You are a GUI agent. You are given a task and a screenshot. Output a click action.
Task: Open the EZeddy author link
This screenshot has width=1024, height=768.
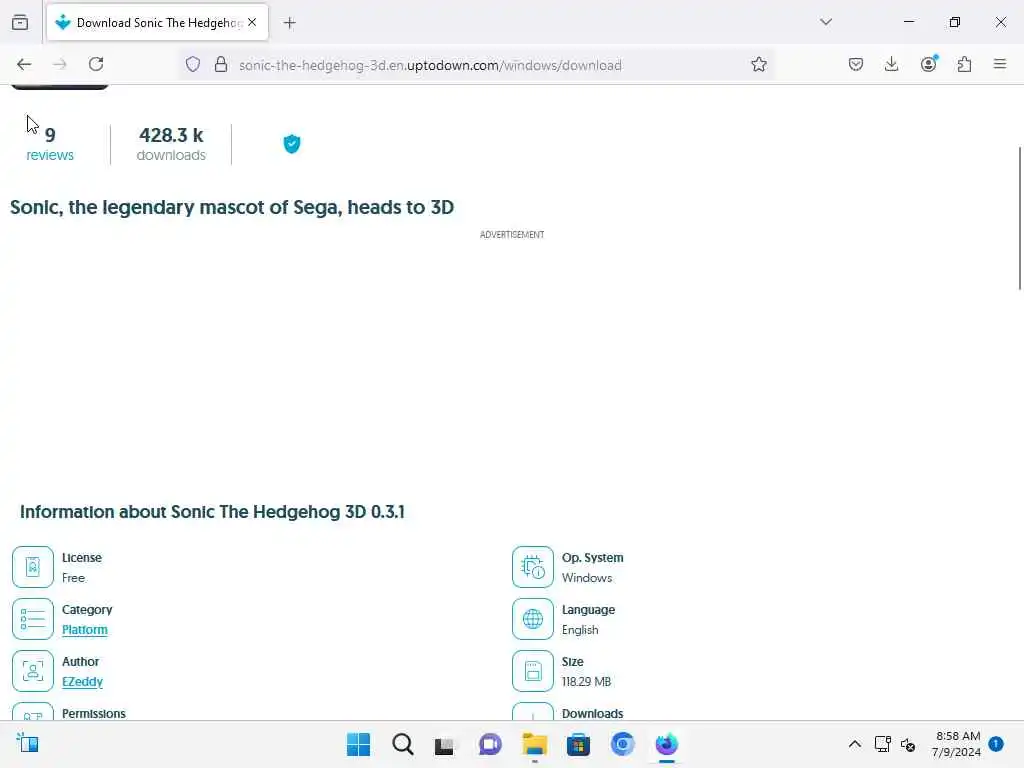[82, 682]
